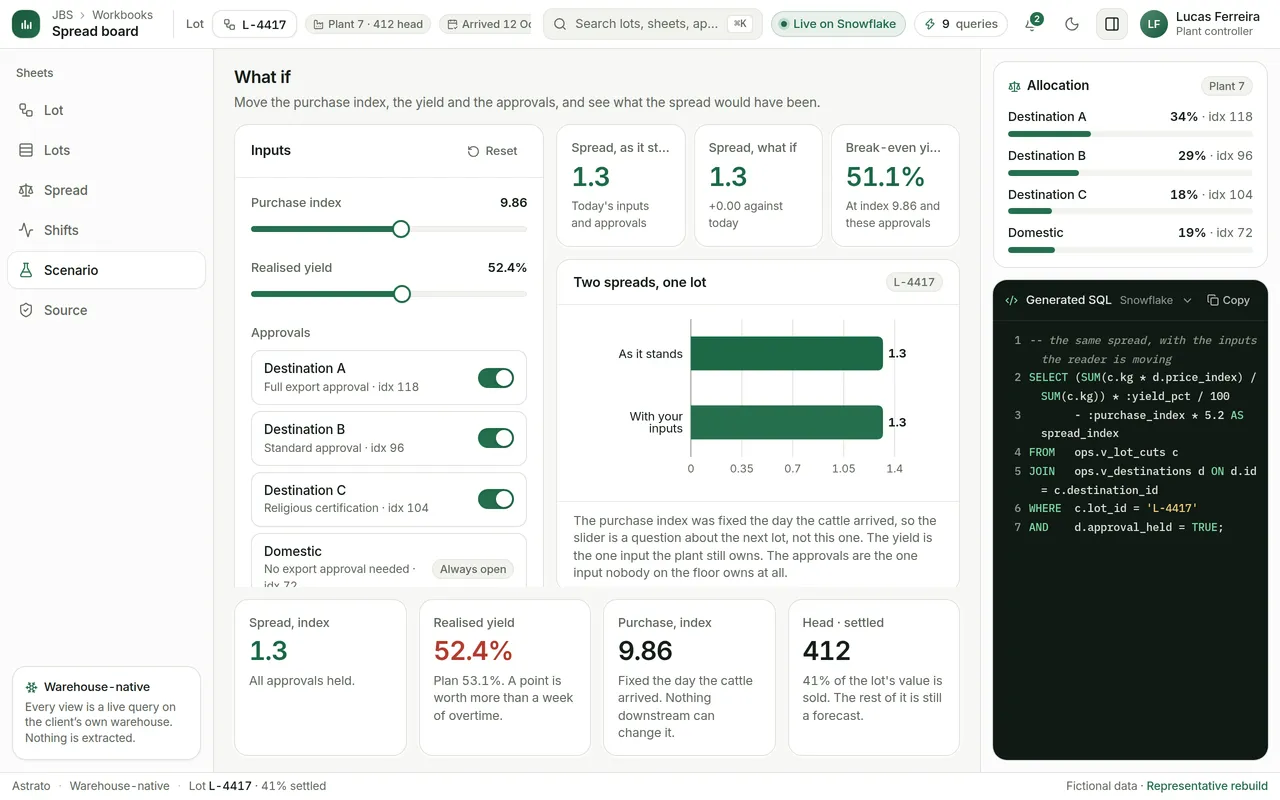1280x800 pixels.
Task: Click the Realised yield slider handle
Action: point(402,294)
